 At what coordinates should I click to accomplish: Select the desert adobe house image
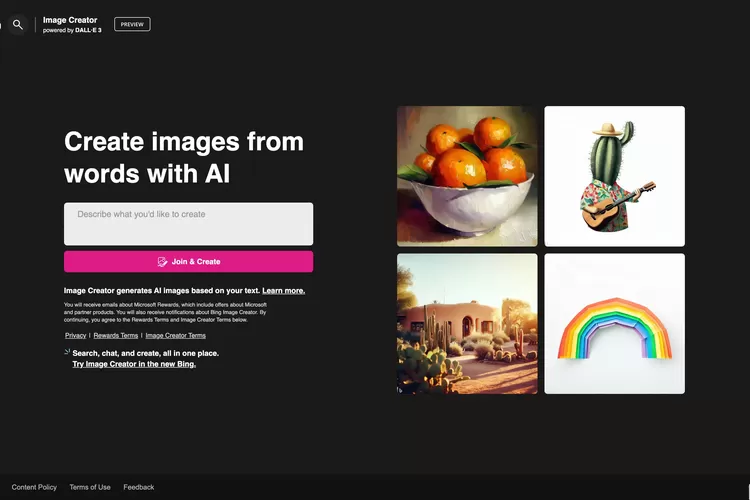pyautogui.click(x=467, y=323)
